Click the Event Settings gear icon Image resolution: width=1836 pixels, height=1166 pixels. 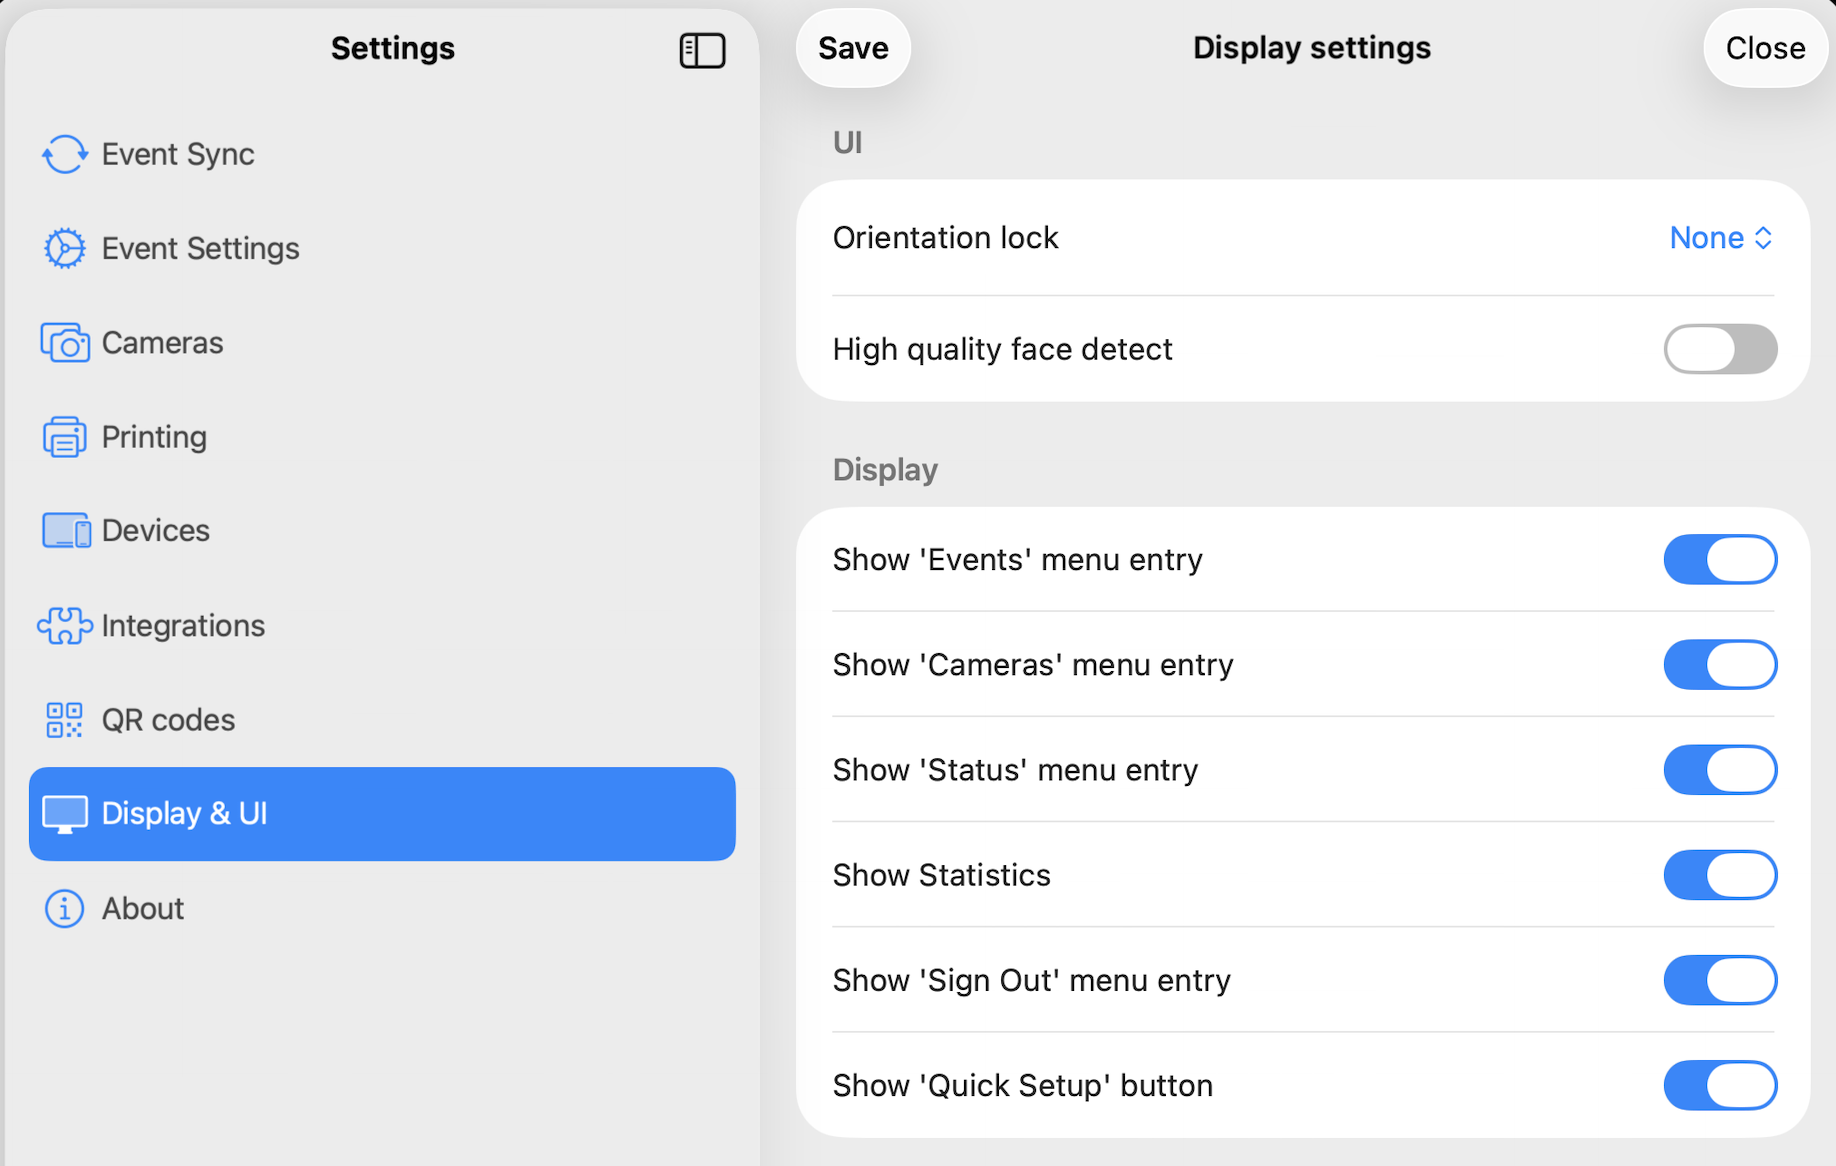click(x=65, y=248)
